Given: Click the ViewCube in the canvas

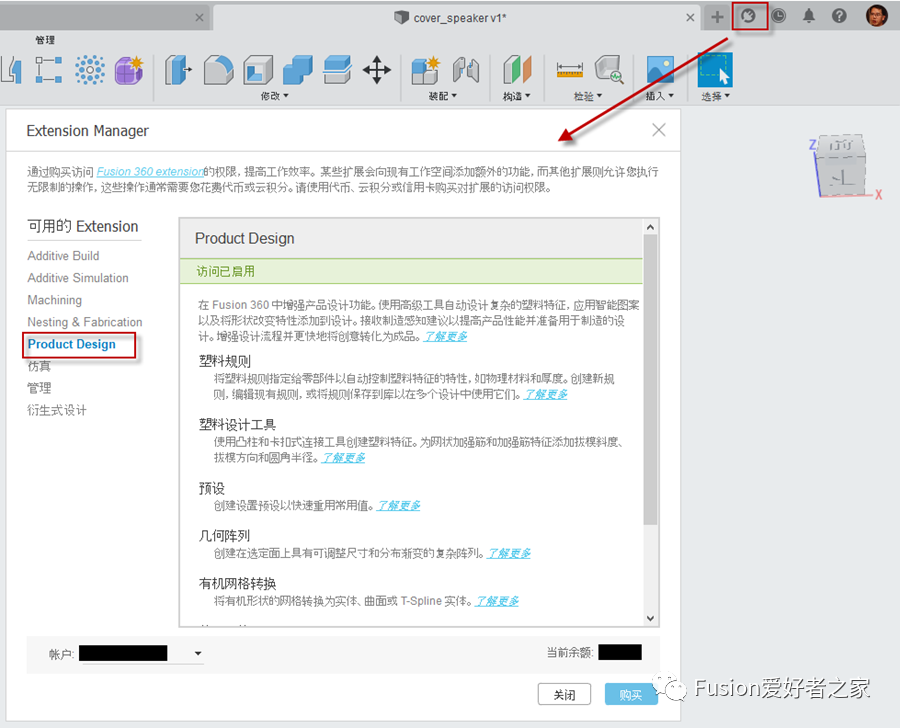Looking at the screenshot, I should pos(841,166).
